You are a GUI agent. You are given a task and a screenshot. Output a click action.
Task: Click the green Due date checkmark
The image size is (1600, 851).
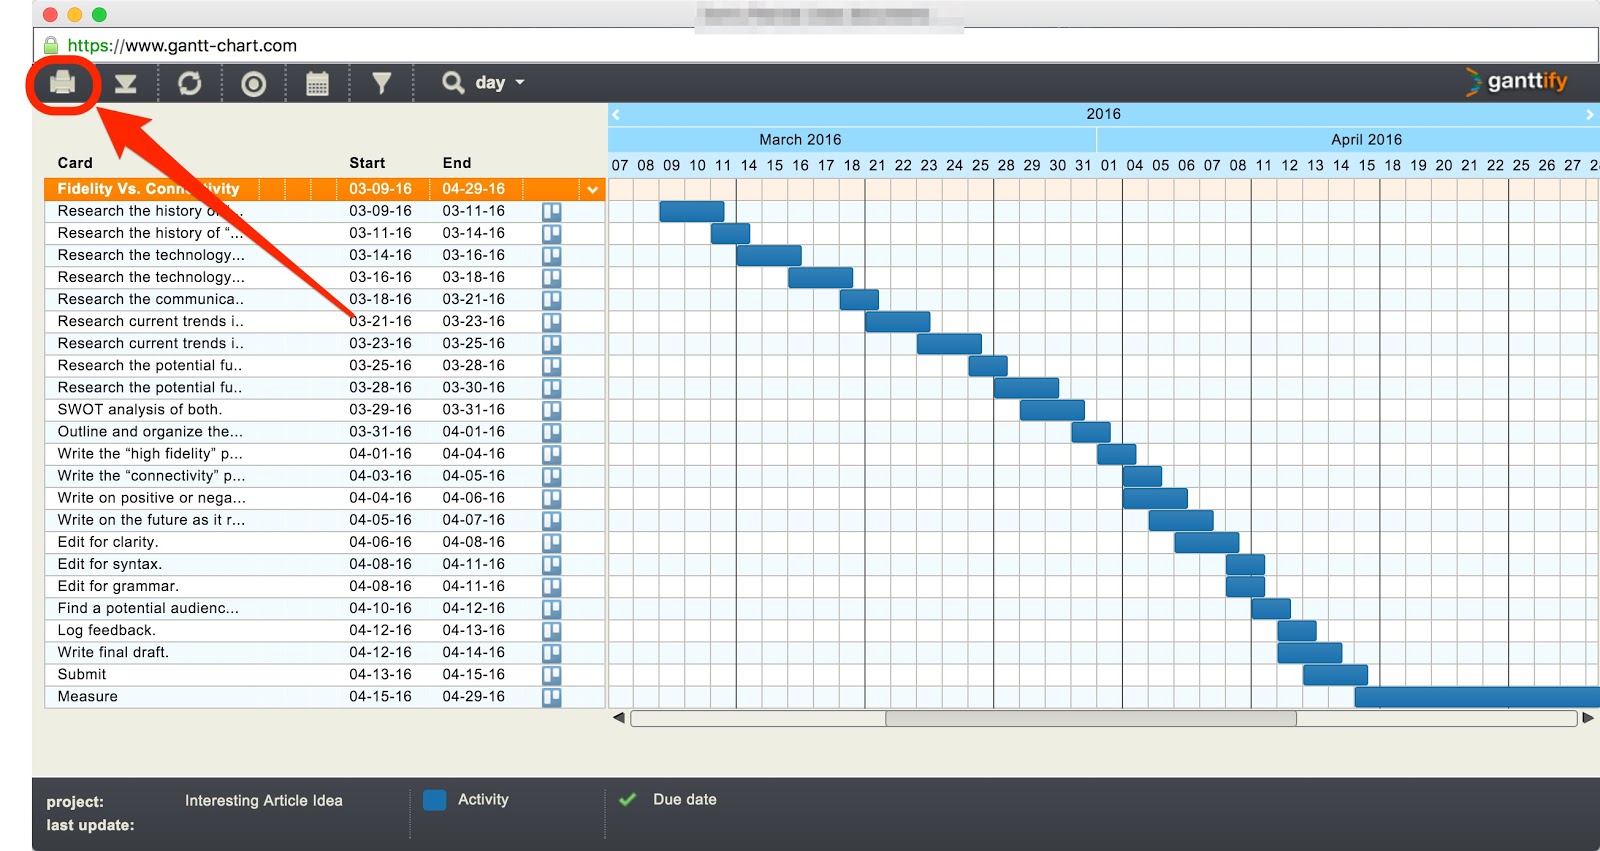[627, 800]
